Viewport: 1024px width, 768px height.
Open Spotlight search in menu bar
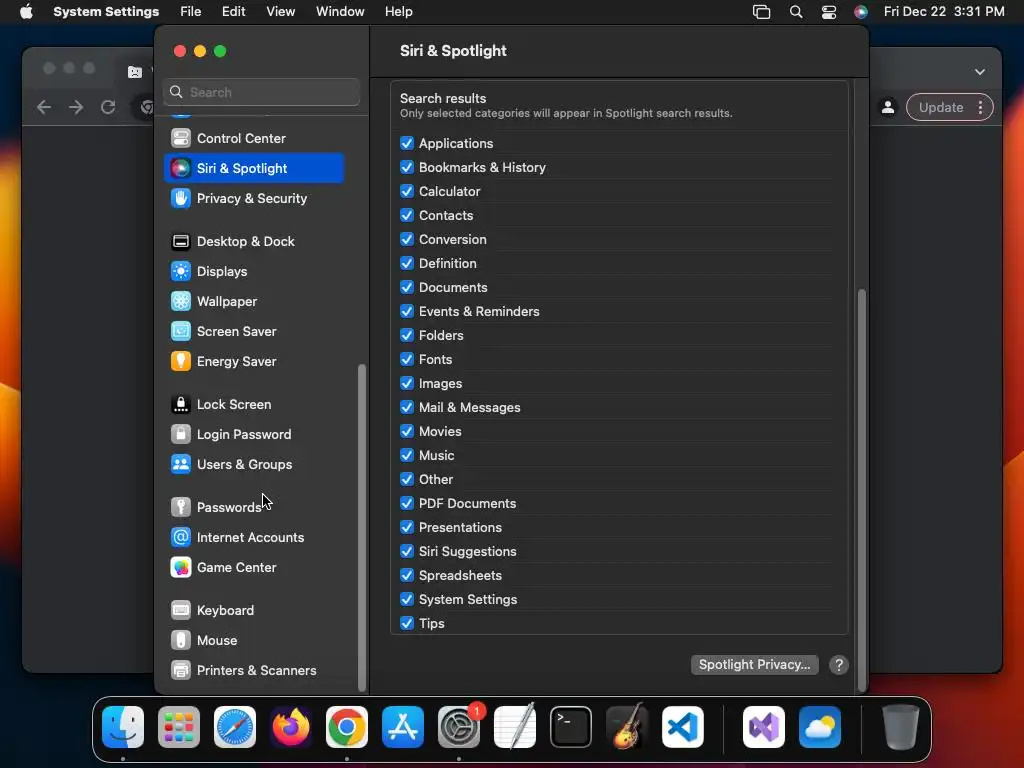pyautogui.click(x=795, y=12)
